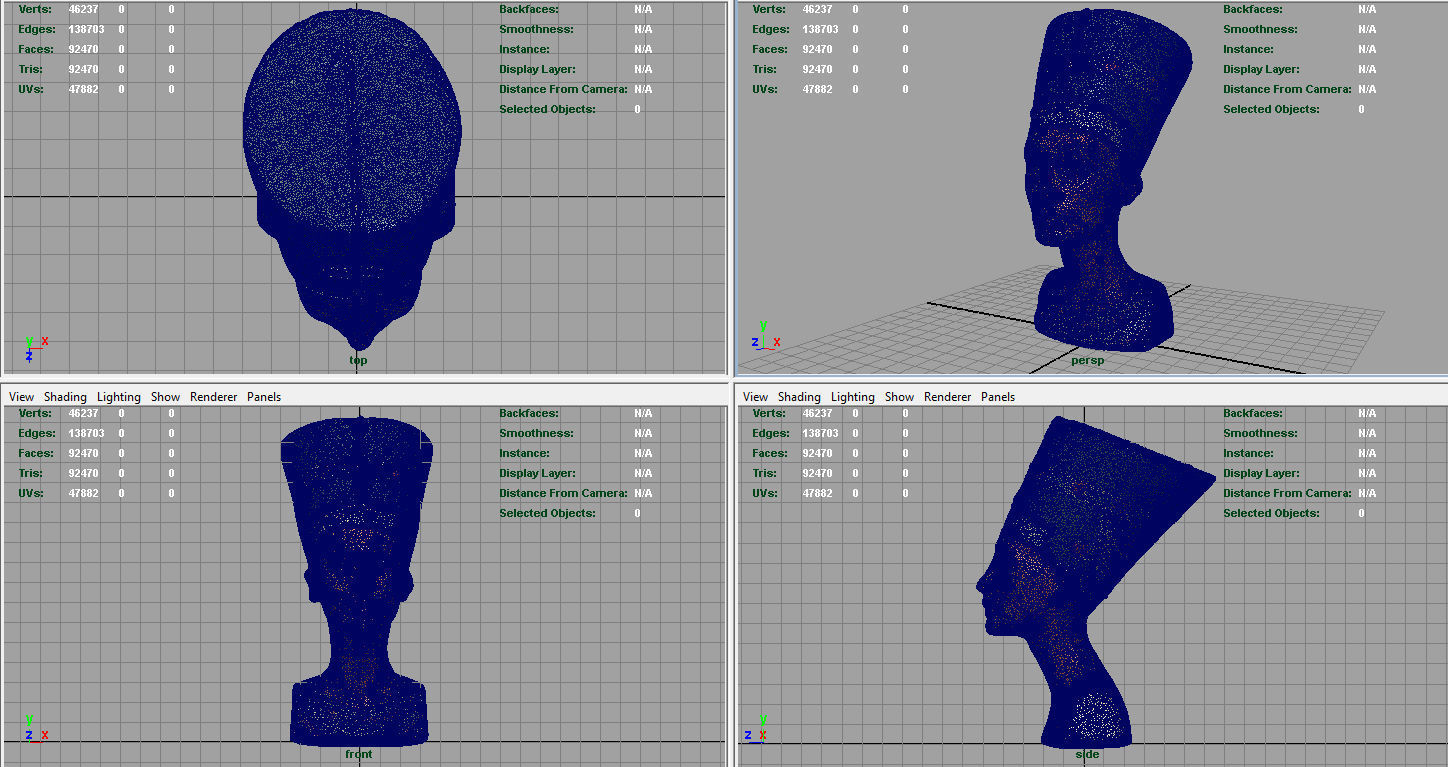Click the XYZ axis gizmo in the persp view
The image size is (1448, 767).
point(765,336)
